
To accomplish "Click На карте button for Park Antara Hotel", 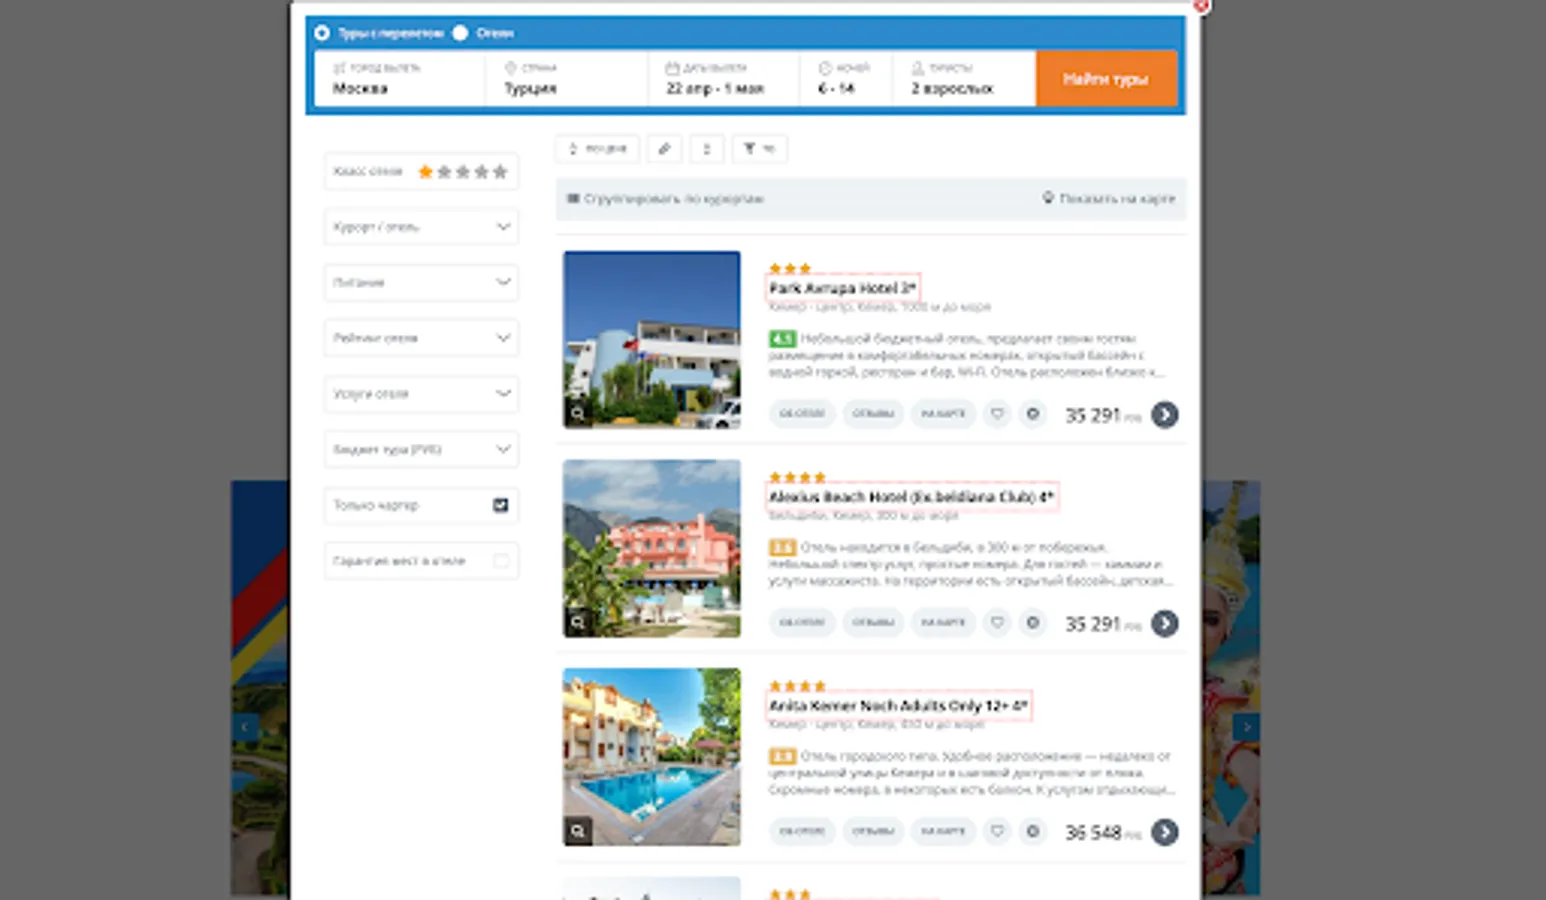I will click(943, 414).
